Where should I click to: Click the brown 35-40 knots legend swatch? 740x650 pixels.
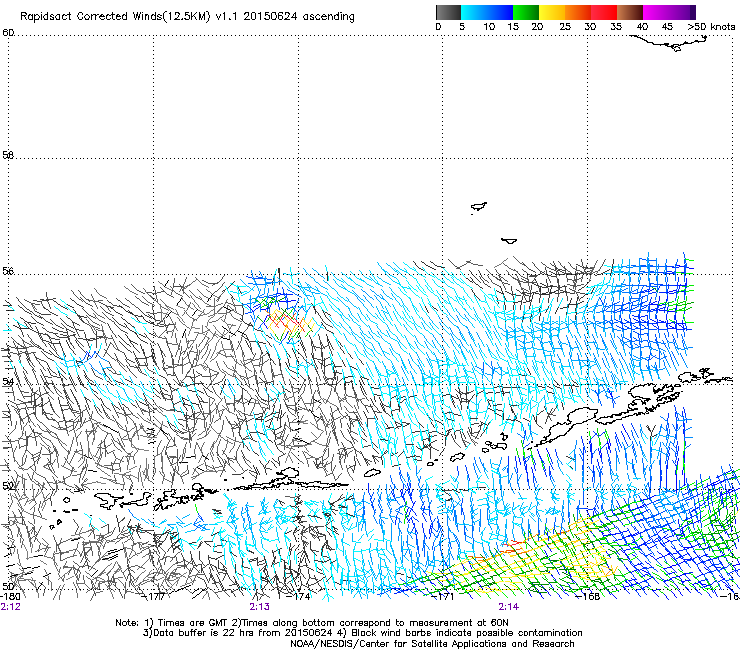pyautogui.click(x=630, y=12)
